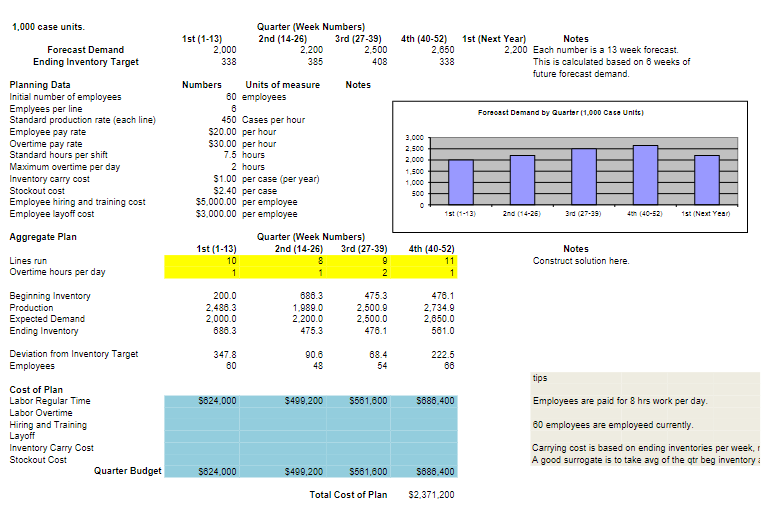This screenshot has width=780, height=515.
Task: Click the Overtime pay rate value $30.00
Action: pyautogui.click(x=222, y=144)
